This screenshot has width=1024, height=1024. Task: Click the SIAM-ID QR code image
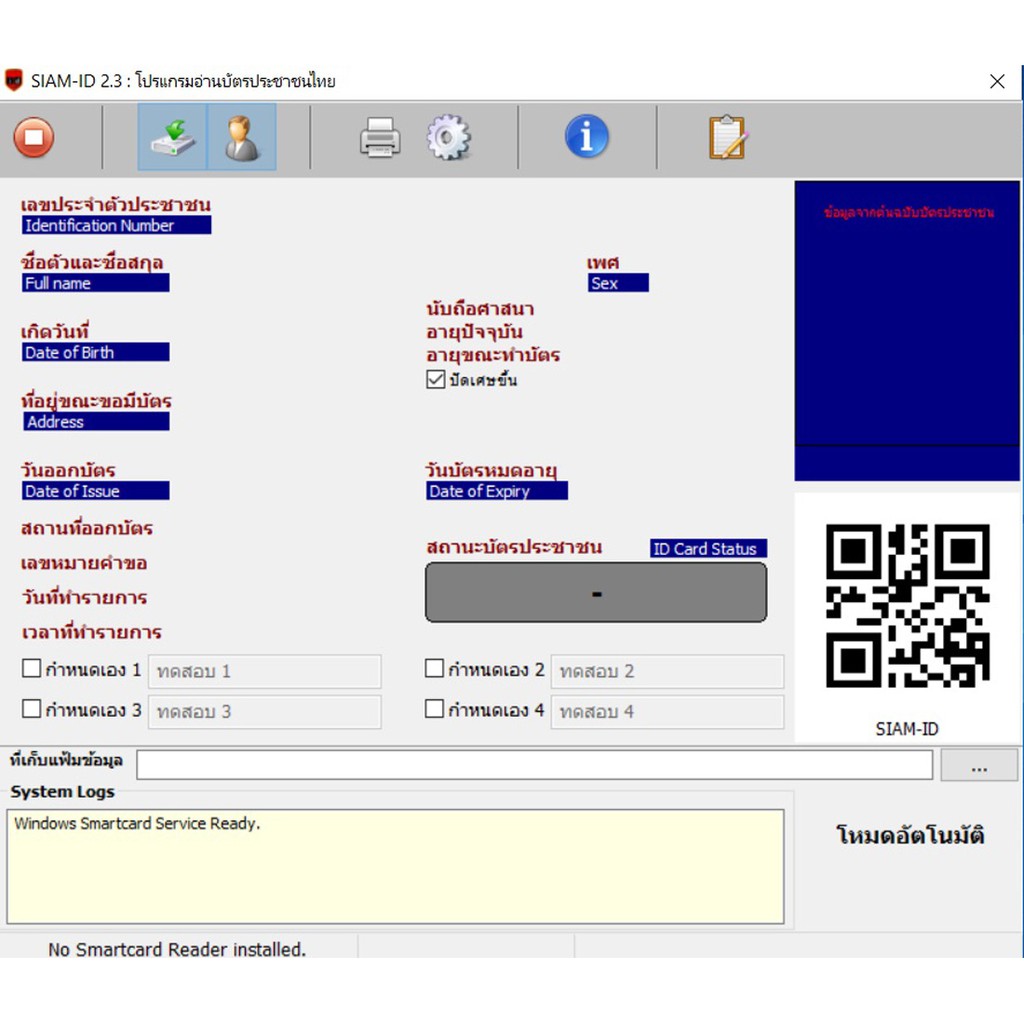click(x=907, y=605)
